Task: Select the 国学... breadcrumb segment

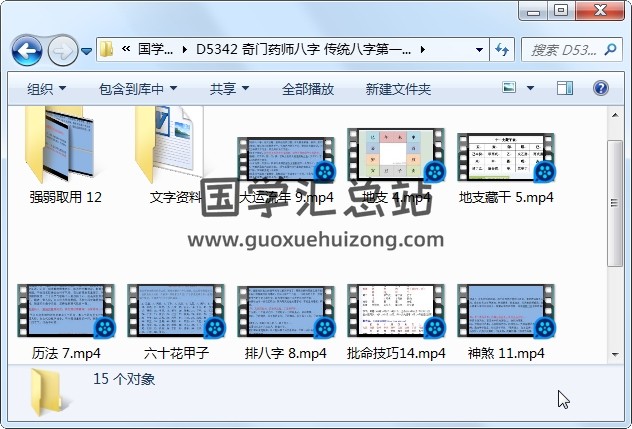Action: coord(156,49)
